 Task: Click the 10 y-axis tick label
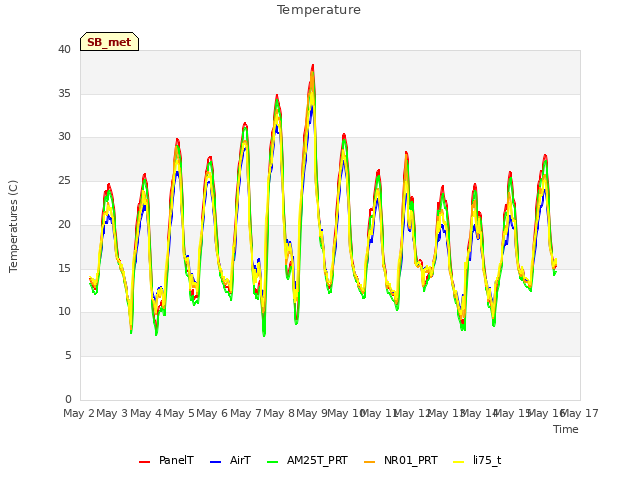64,311
